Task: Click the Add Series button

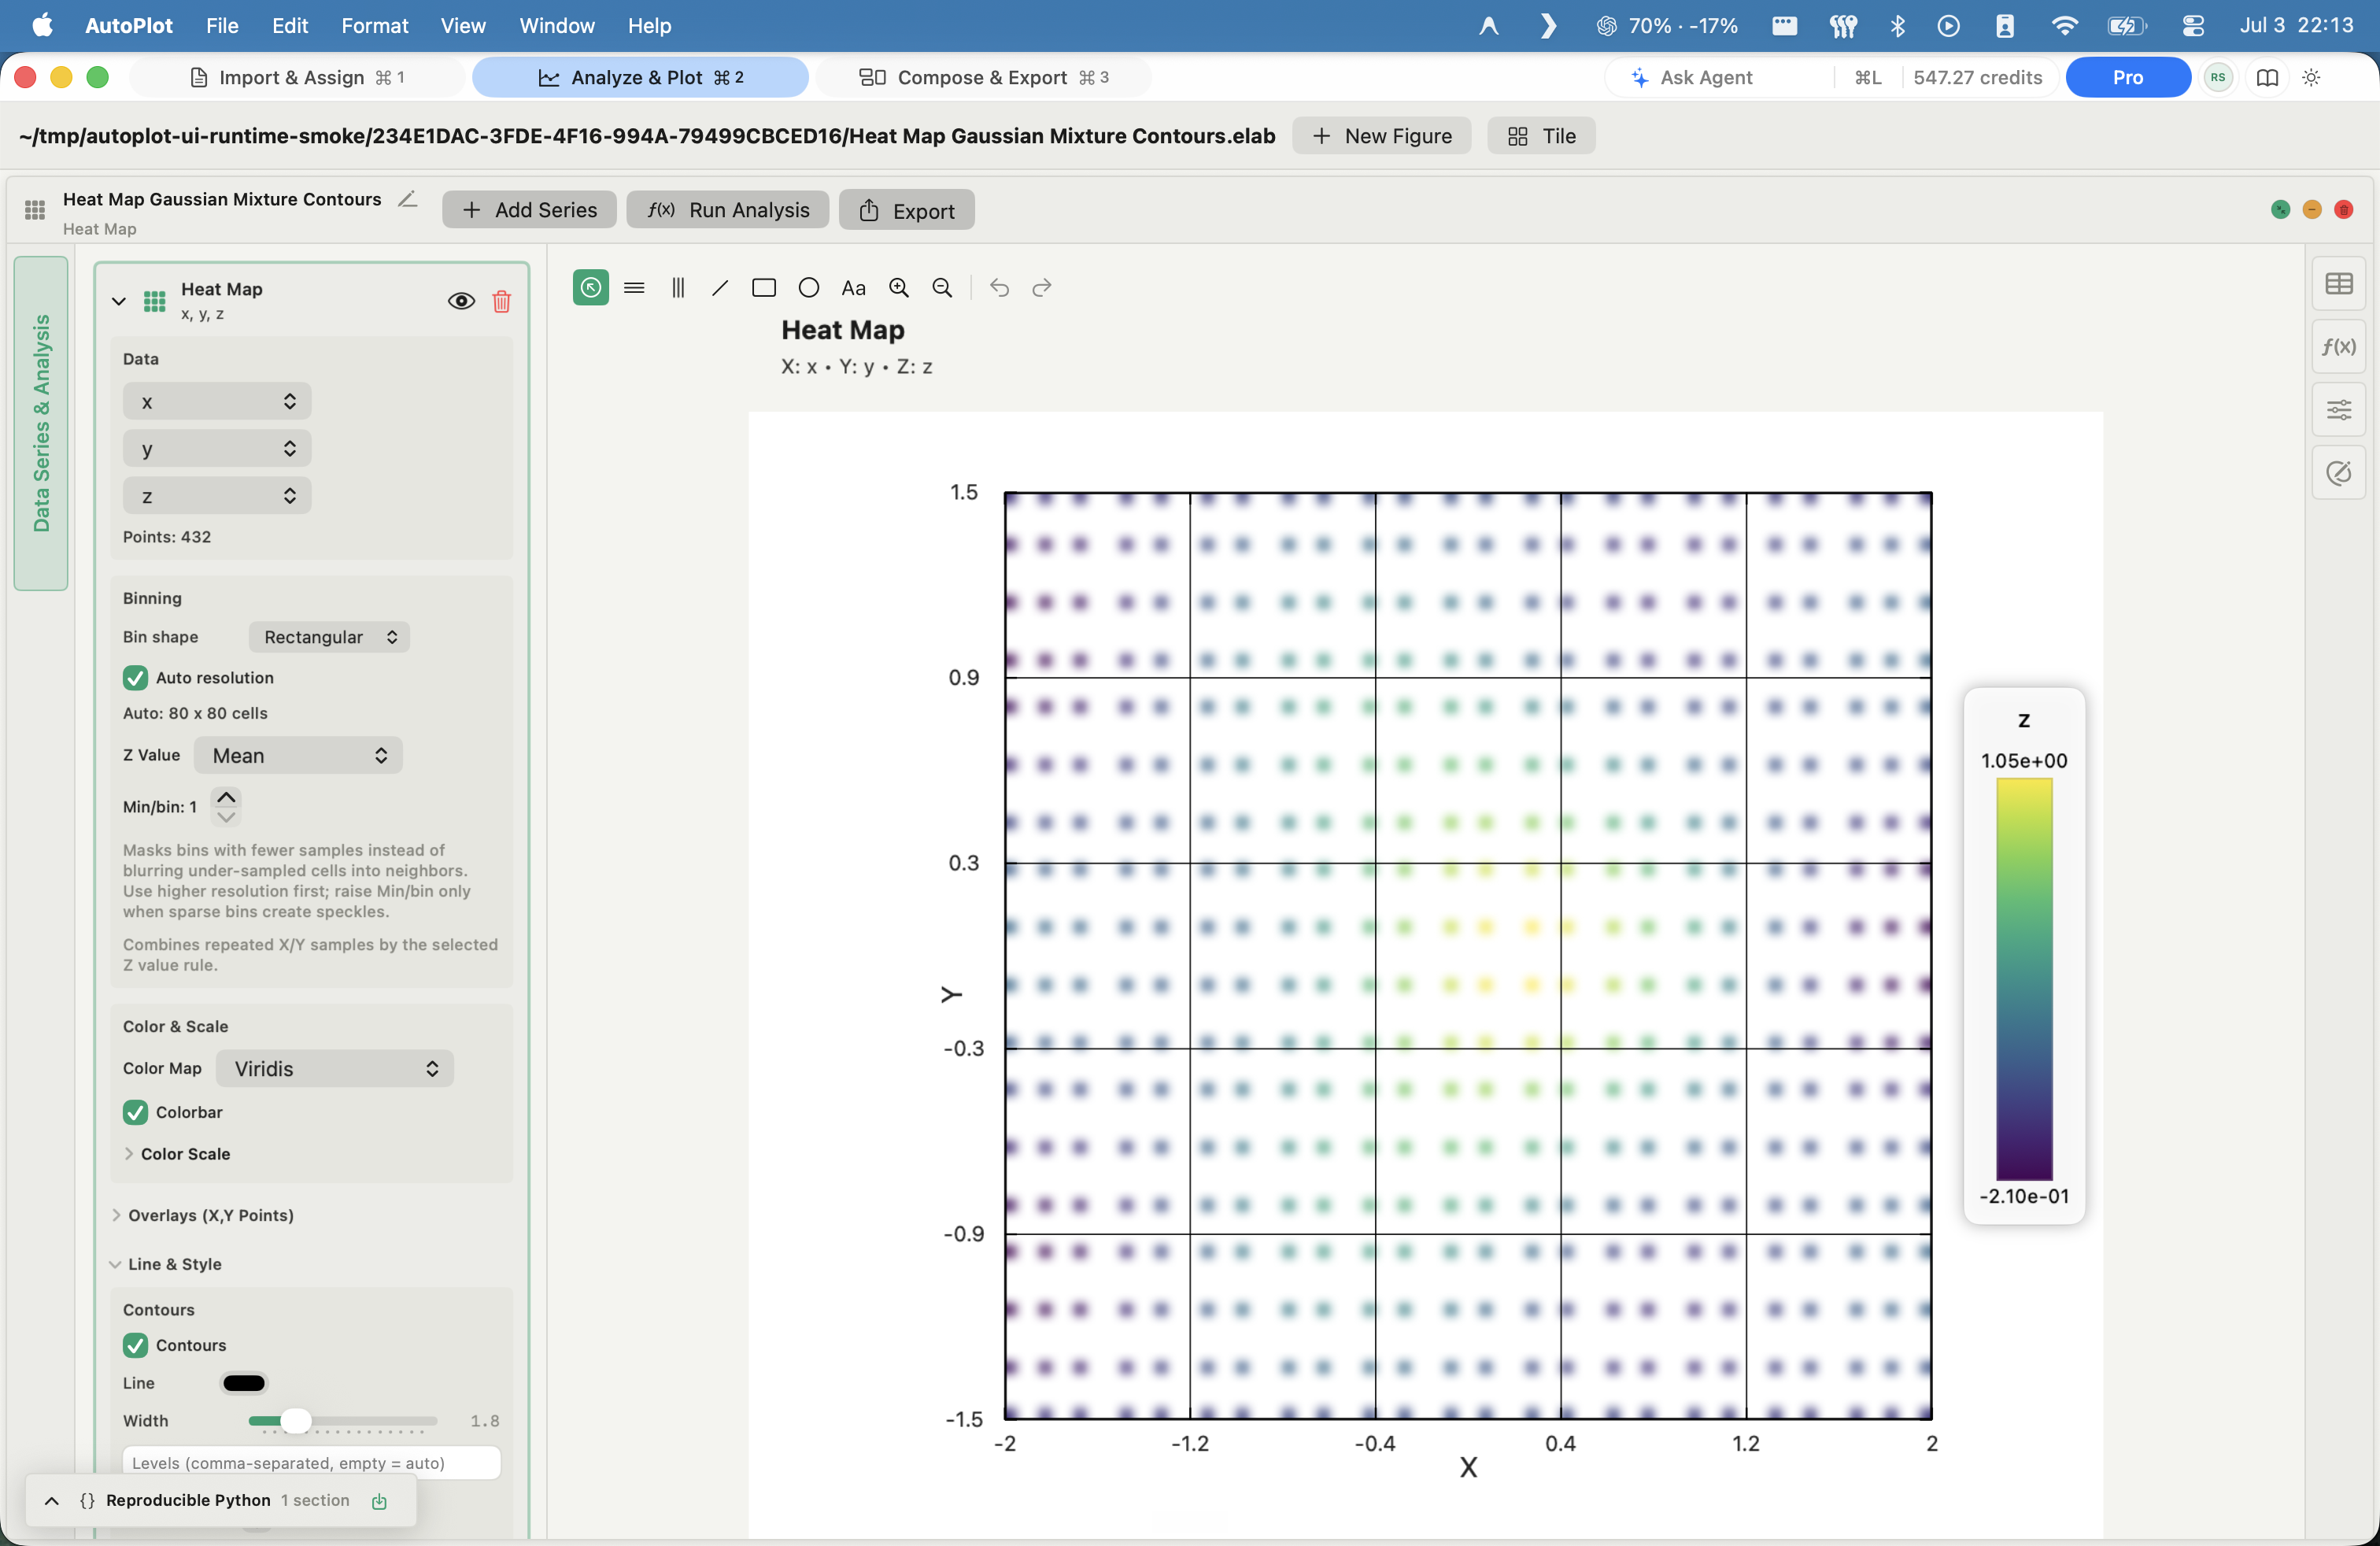Action: [x=529, y=210]
